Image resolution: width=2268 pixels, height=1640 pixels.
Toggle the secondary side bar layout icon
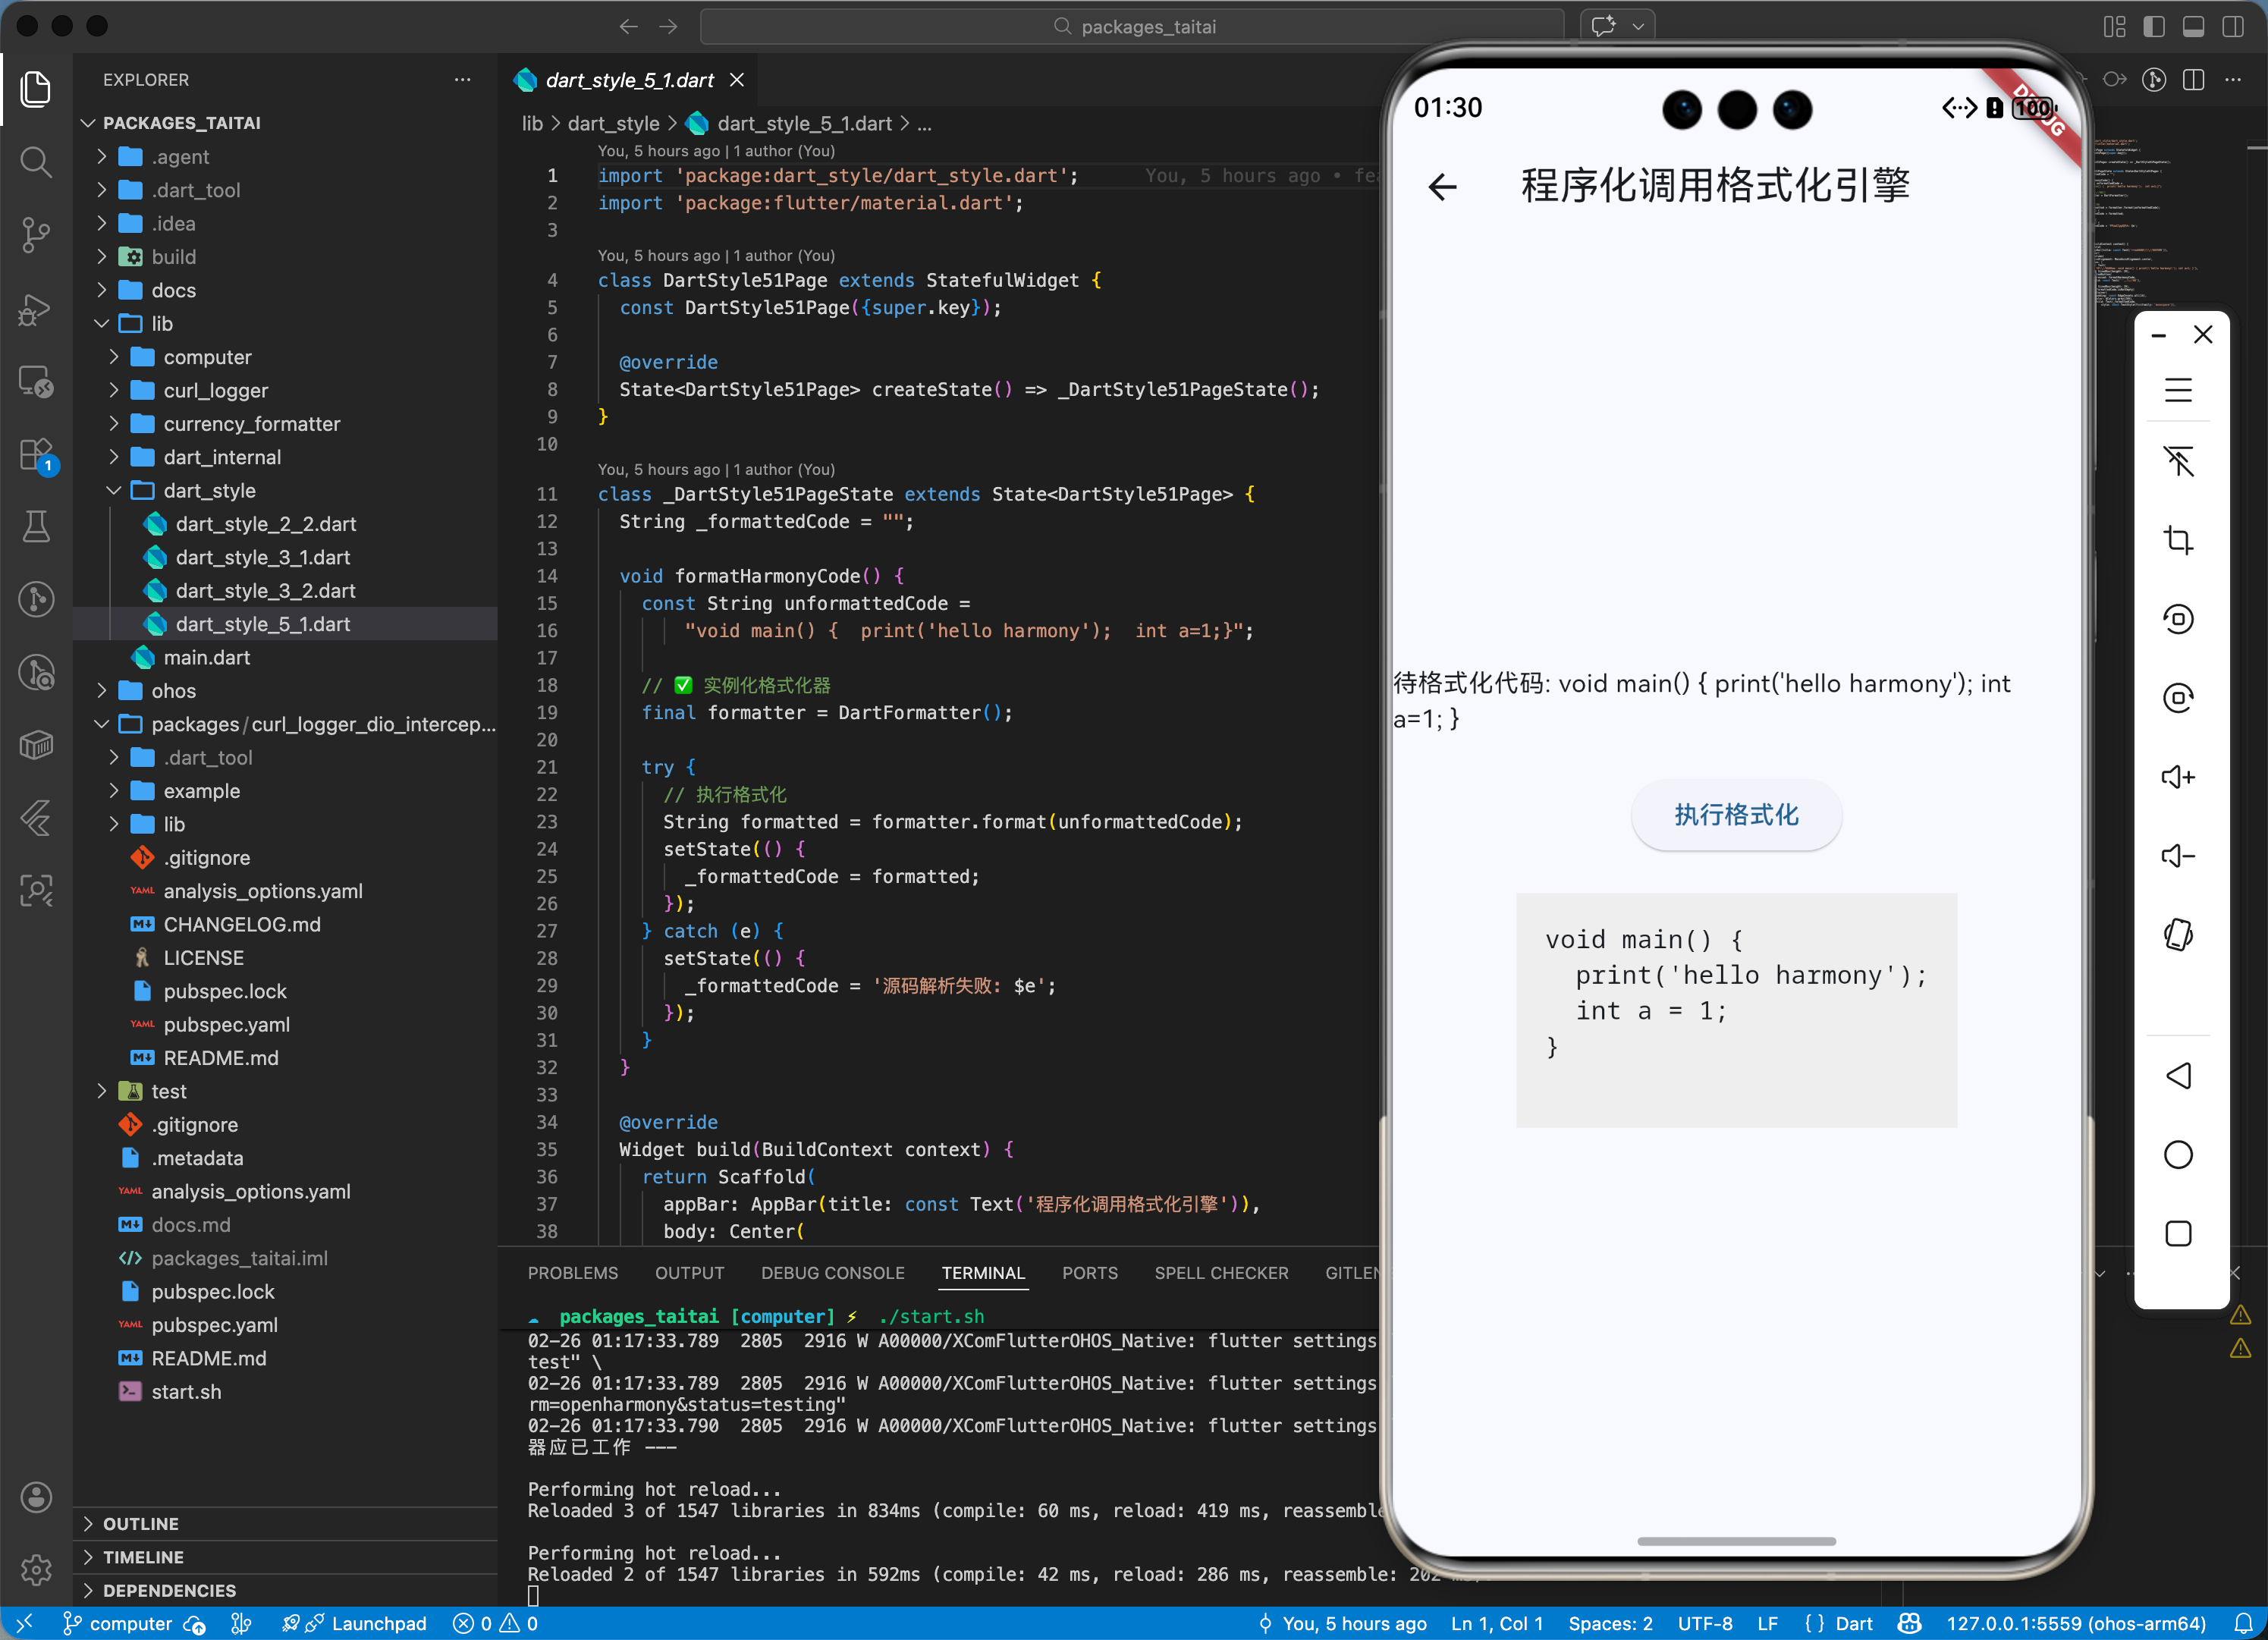click(x=2232, y=26)
